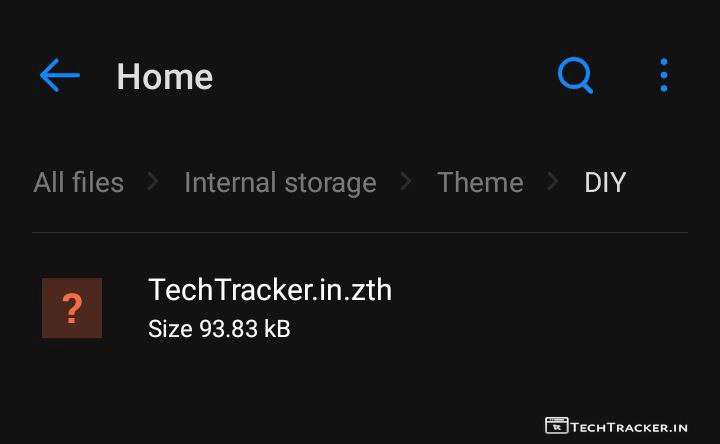The height and width of the screenshot is (444, 720).
Task: Select the current DIY breadcrumb
Action: pos(605,182)
